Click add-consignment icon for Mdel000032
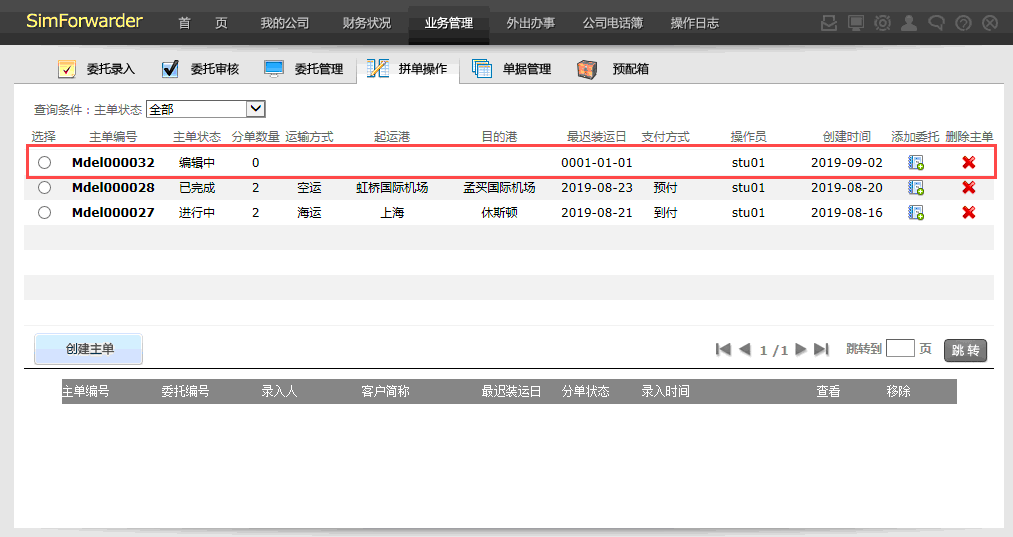 pos(916,162)
